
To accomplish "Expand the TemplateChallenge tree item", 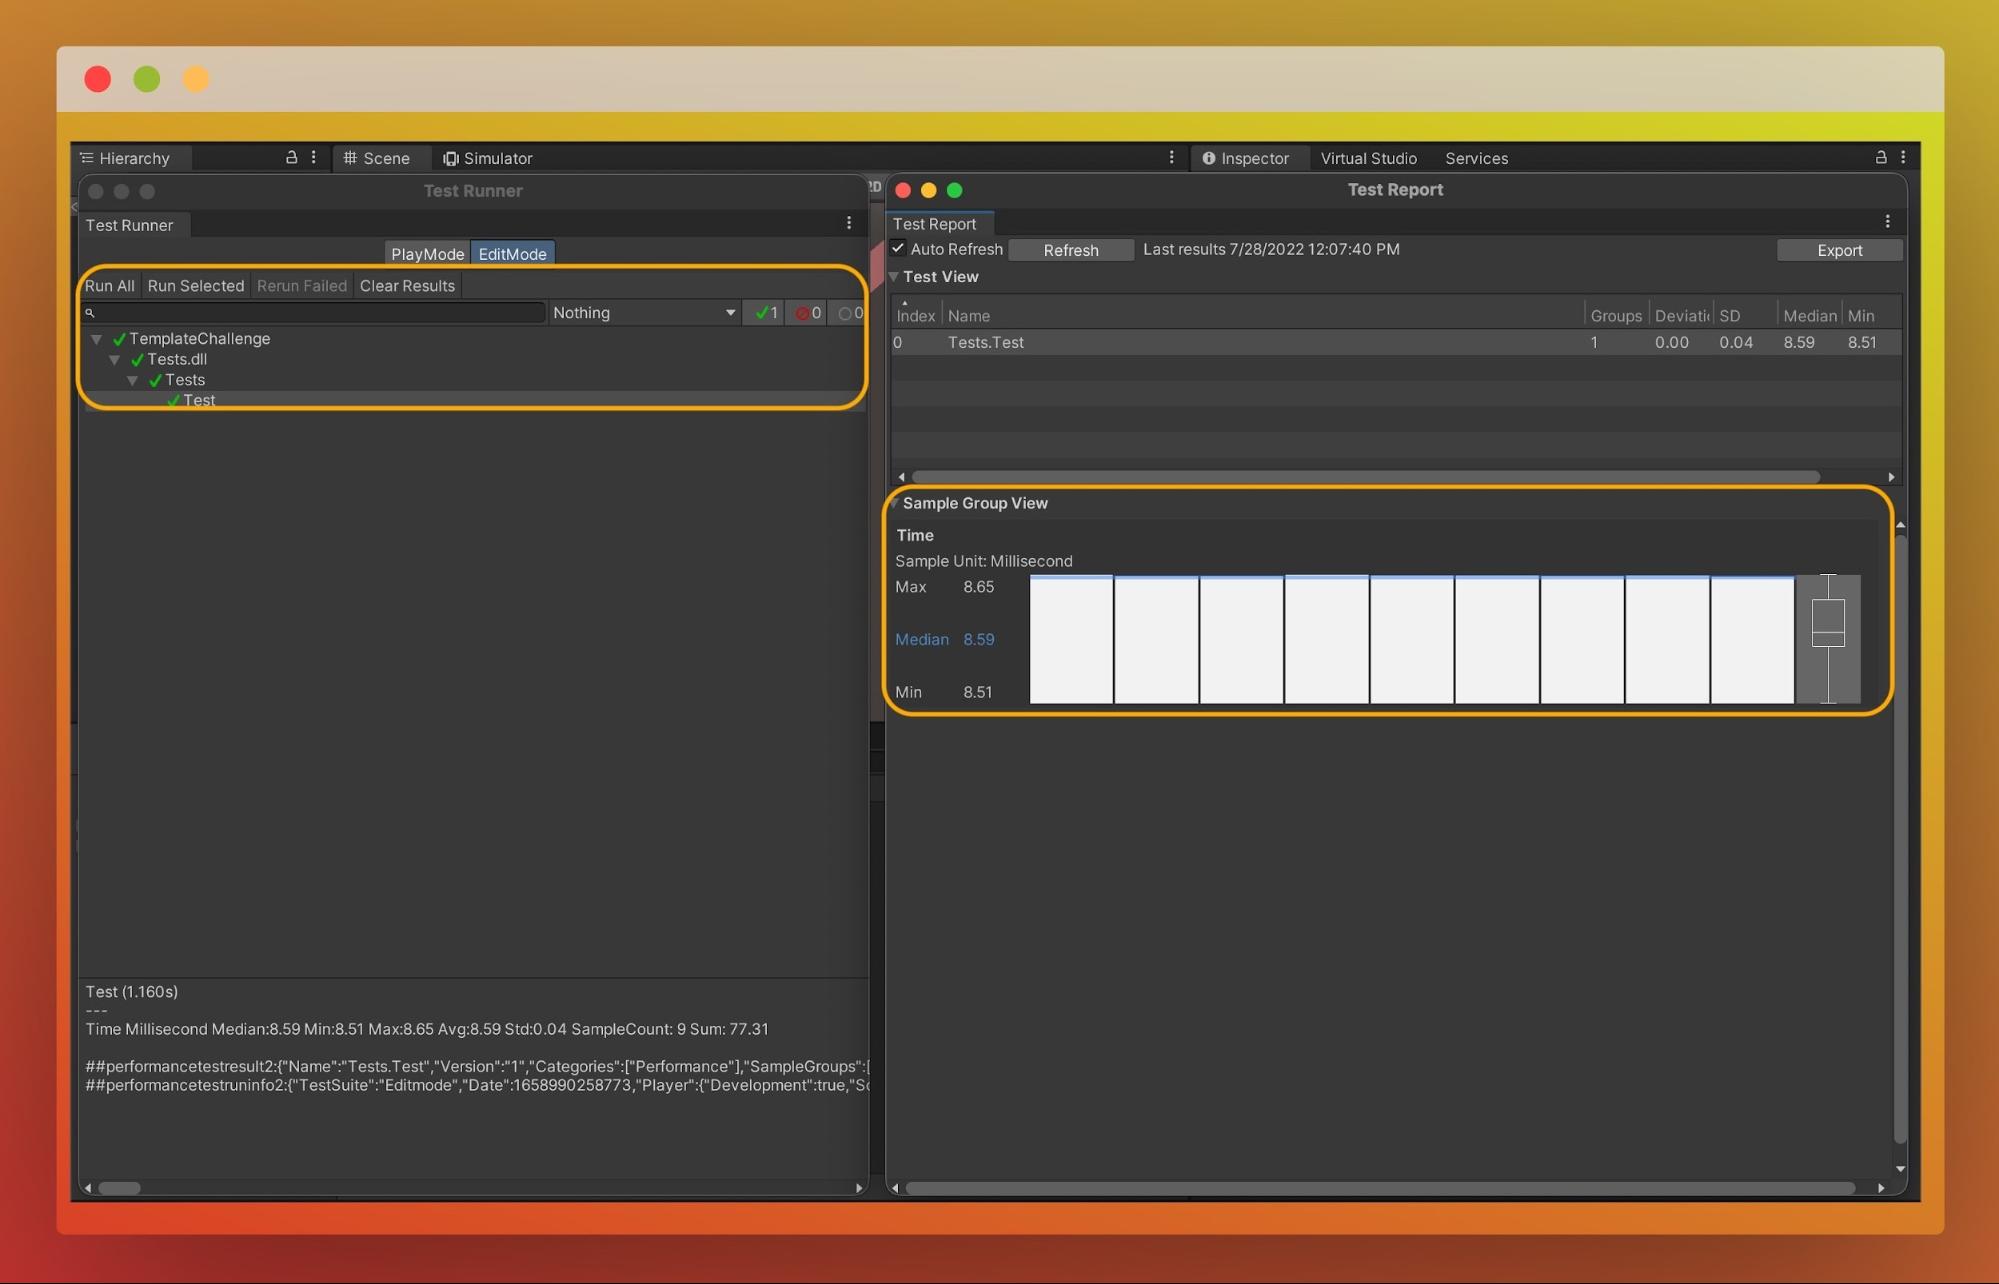I will tap(98, 338).
